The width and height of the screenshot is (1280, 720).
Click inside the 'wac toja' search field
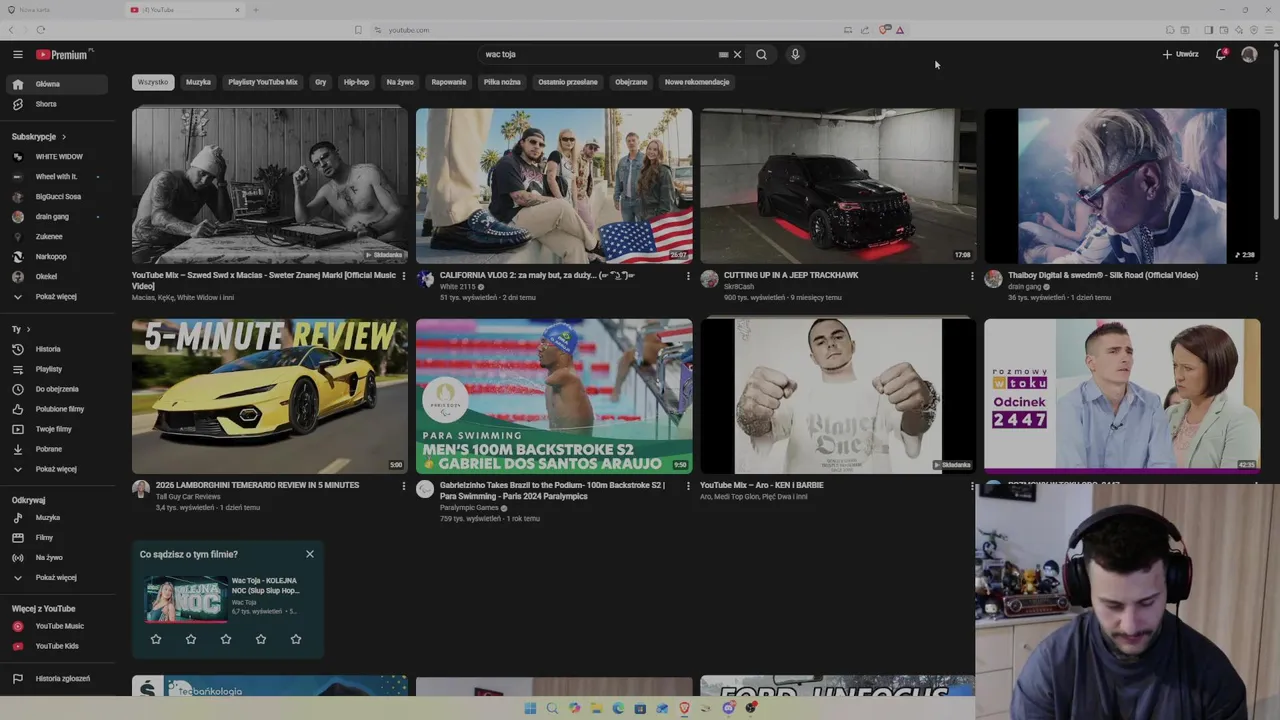click(598, 55)
